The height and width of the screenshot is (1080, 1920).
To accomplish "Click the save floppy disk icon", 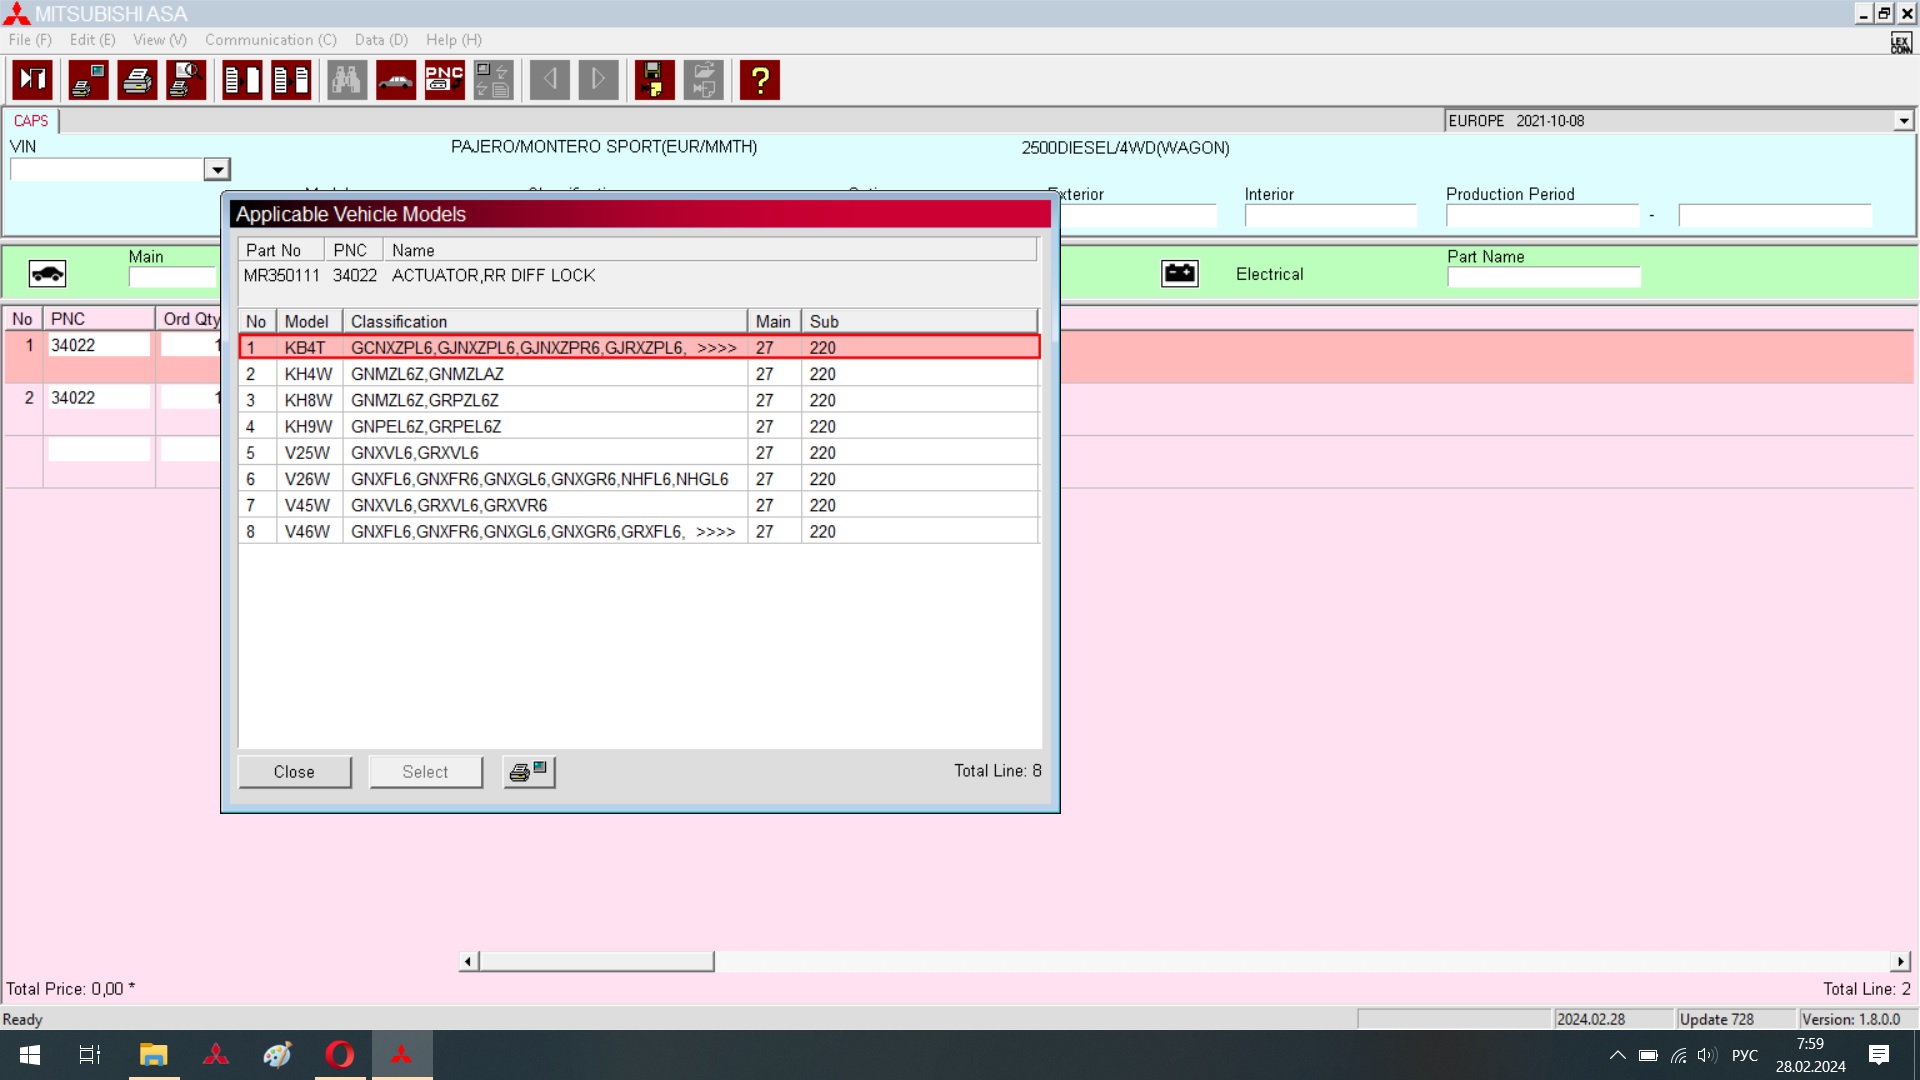I will [654, 80].
